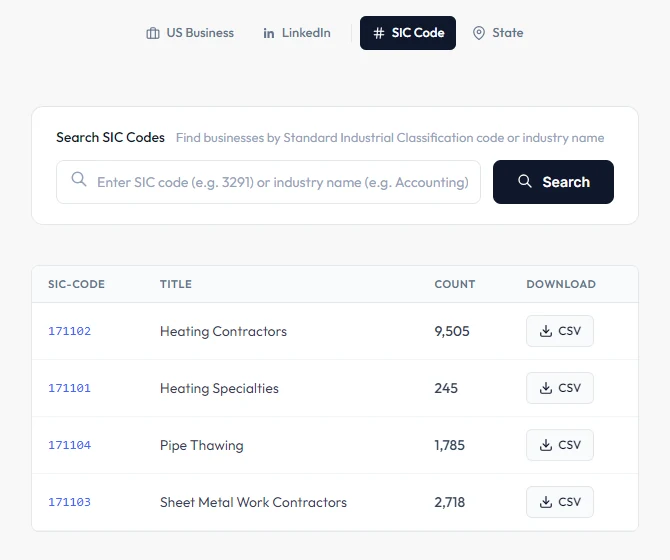The height and width of the screenshot is (560, 670).
Task: Click the dark Search button
Action: coord(553,182)
